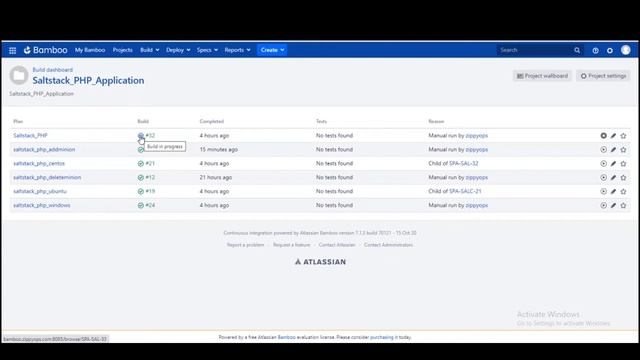Click the Bamboo logo

pos(45,50)
